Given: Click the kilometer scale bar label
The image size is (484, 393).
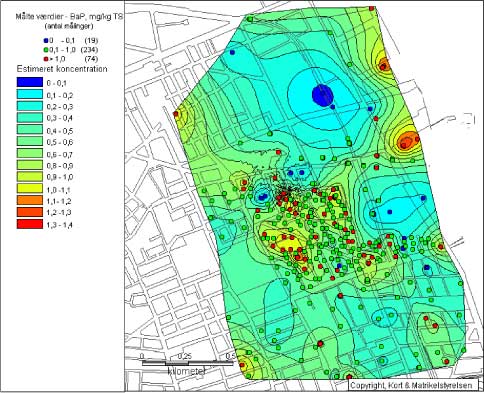Looking at the screenshot, I should [x=187, y=371].
